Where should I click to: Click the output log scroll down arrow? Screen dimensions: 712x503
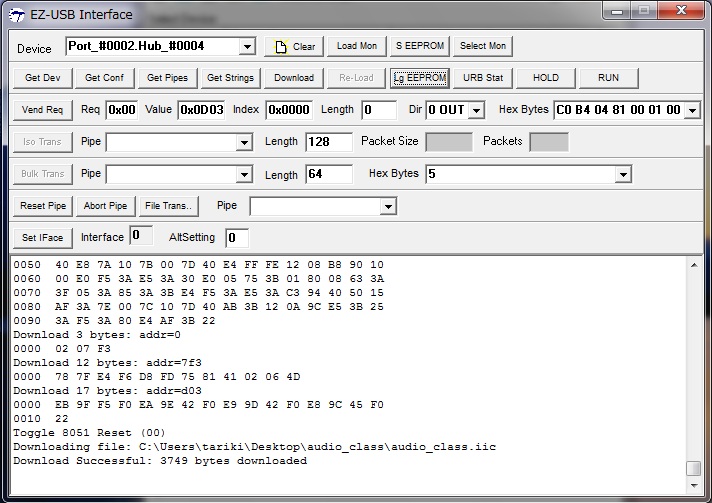pos(694,486)
